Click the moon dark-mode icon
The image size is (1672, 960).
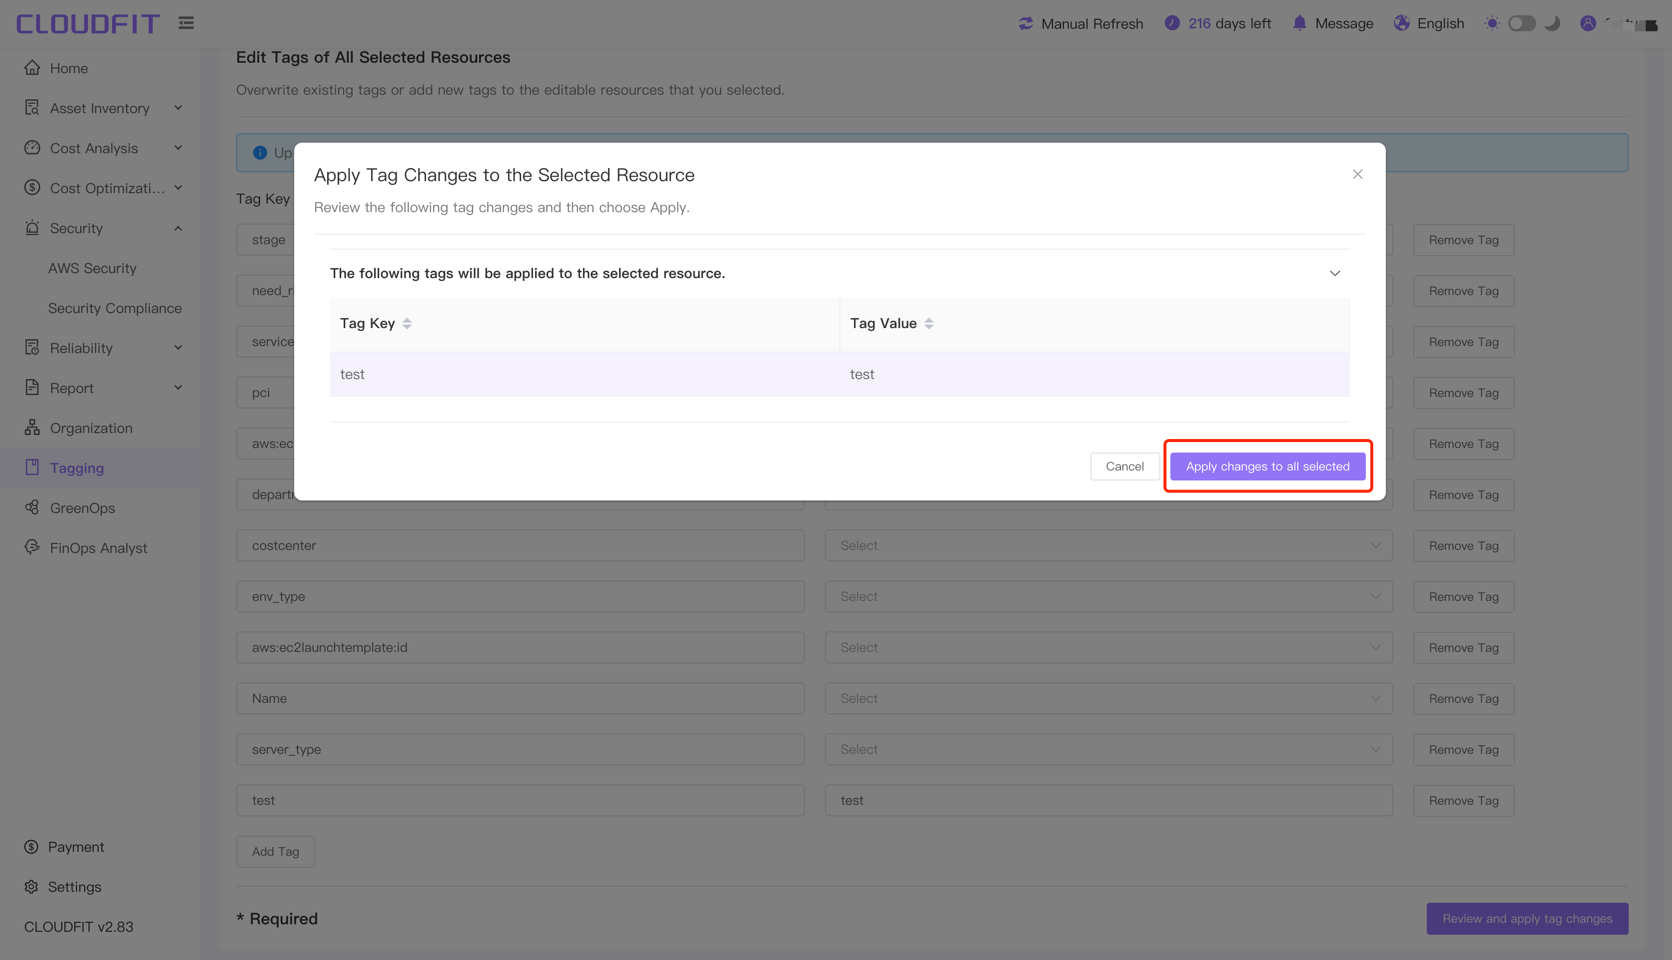pyautogui.click(x=1553, y=23)
